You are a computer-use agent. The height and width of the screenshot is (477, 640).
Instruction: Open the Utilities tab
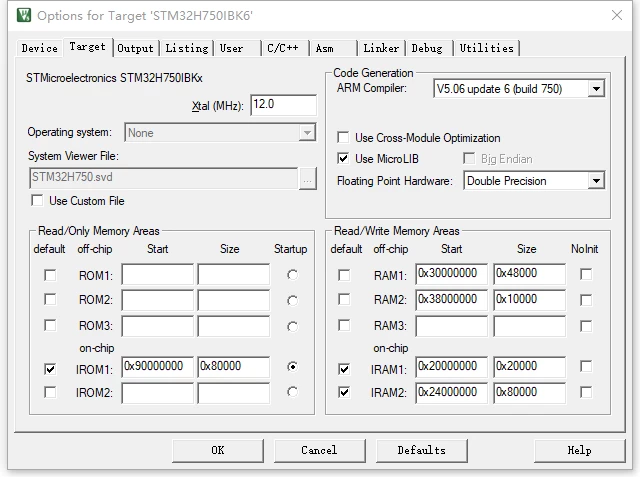pyautogui.click(x=487, y=48)
